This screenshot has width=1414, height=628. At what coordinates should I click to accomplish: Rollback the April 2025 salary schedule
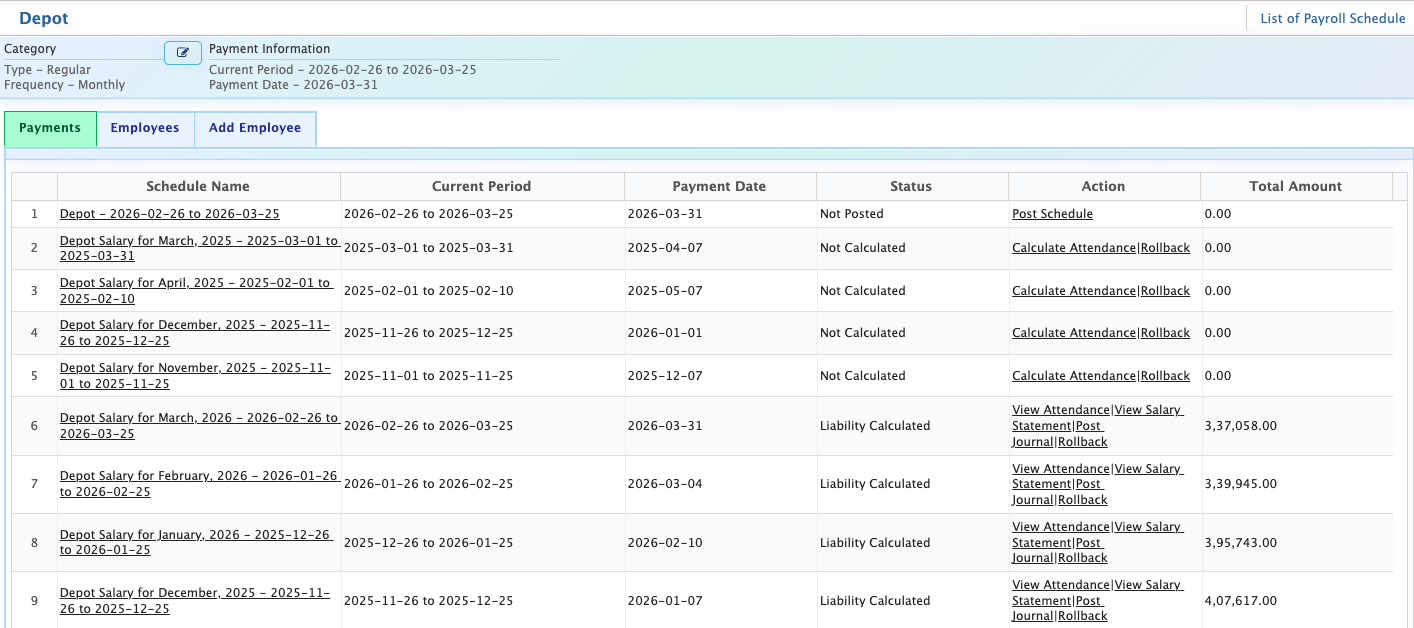point(1165,291)
